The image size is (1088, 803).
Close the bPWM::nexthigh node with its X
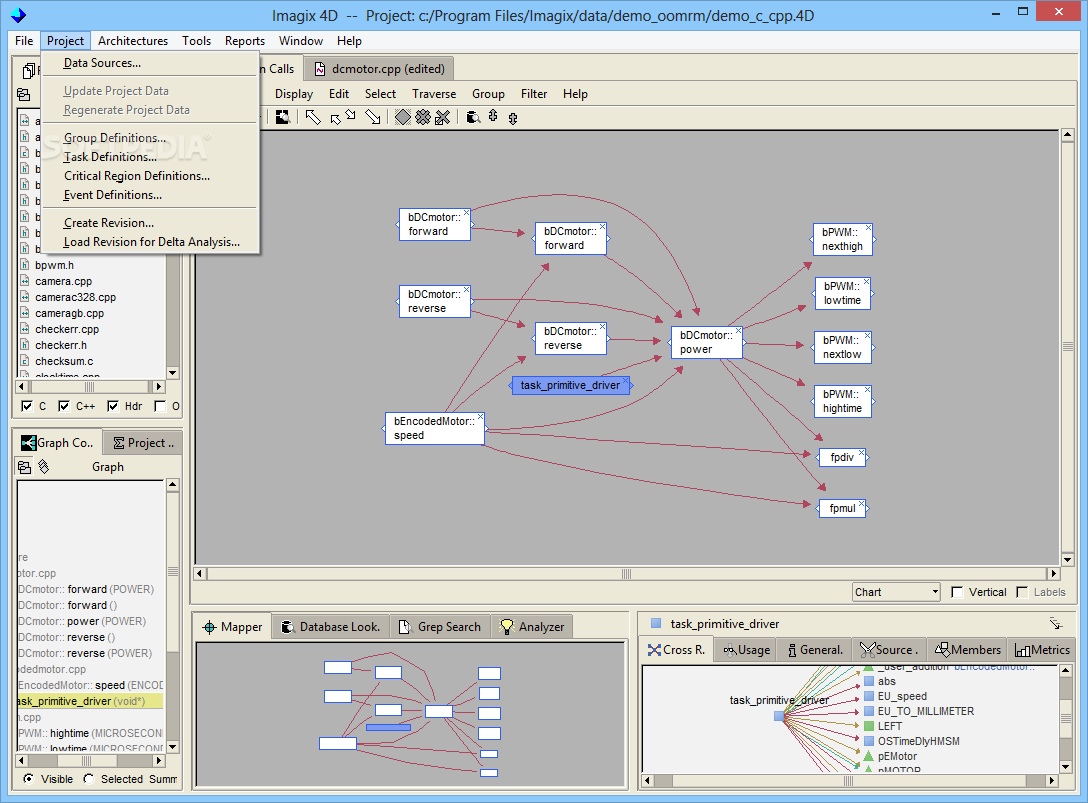coord(867,228)
